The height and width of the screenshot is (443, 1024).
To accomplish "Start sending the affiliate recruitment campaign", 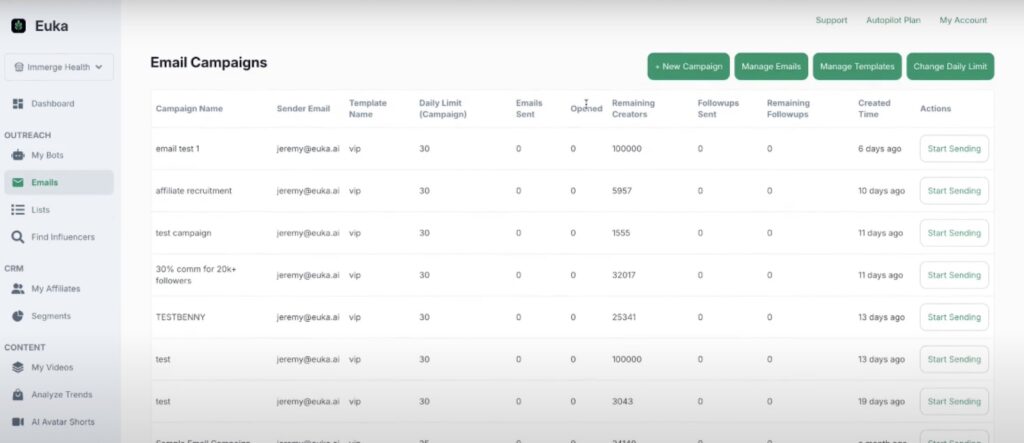I will [954, 191].
